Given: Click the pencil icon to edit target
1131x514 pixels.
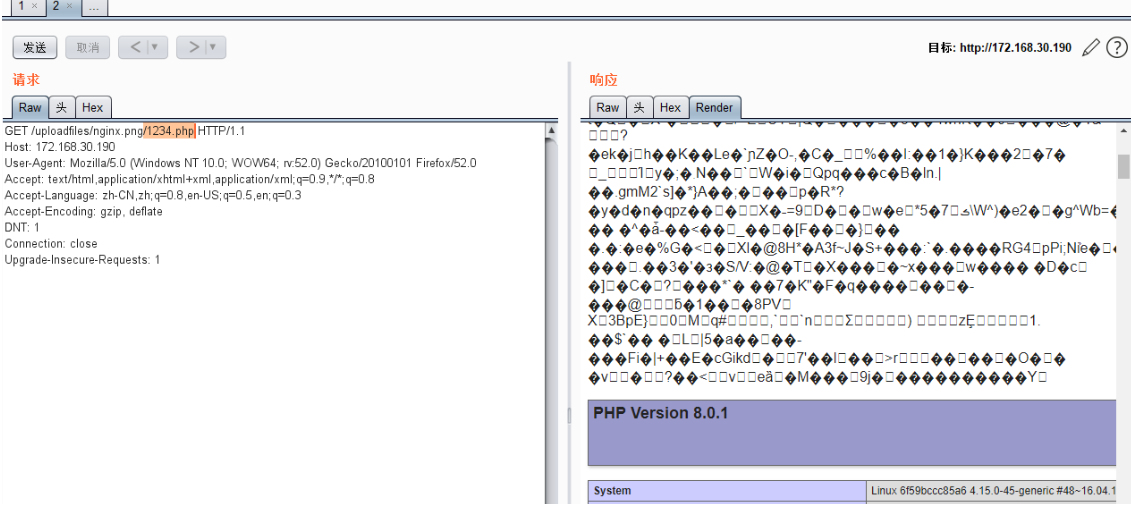Looking at the screenshot, I should pos(1091,48).
